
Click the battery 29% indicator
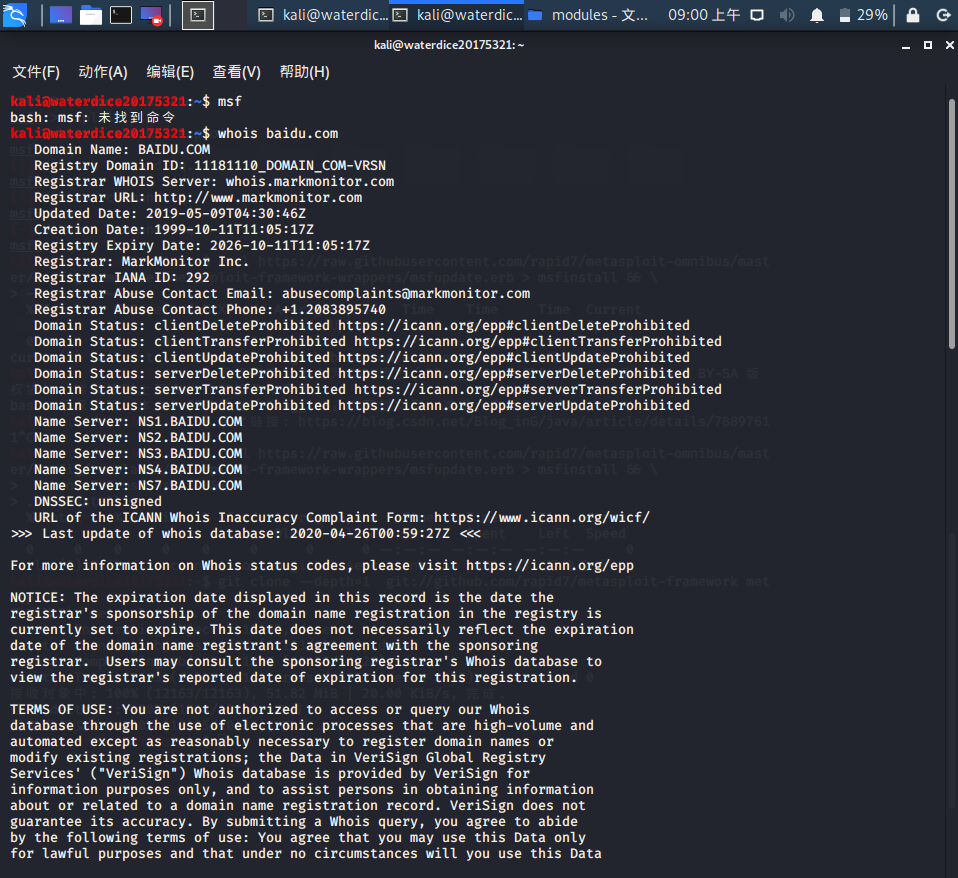[862, 15]
